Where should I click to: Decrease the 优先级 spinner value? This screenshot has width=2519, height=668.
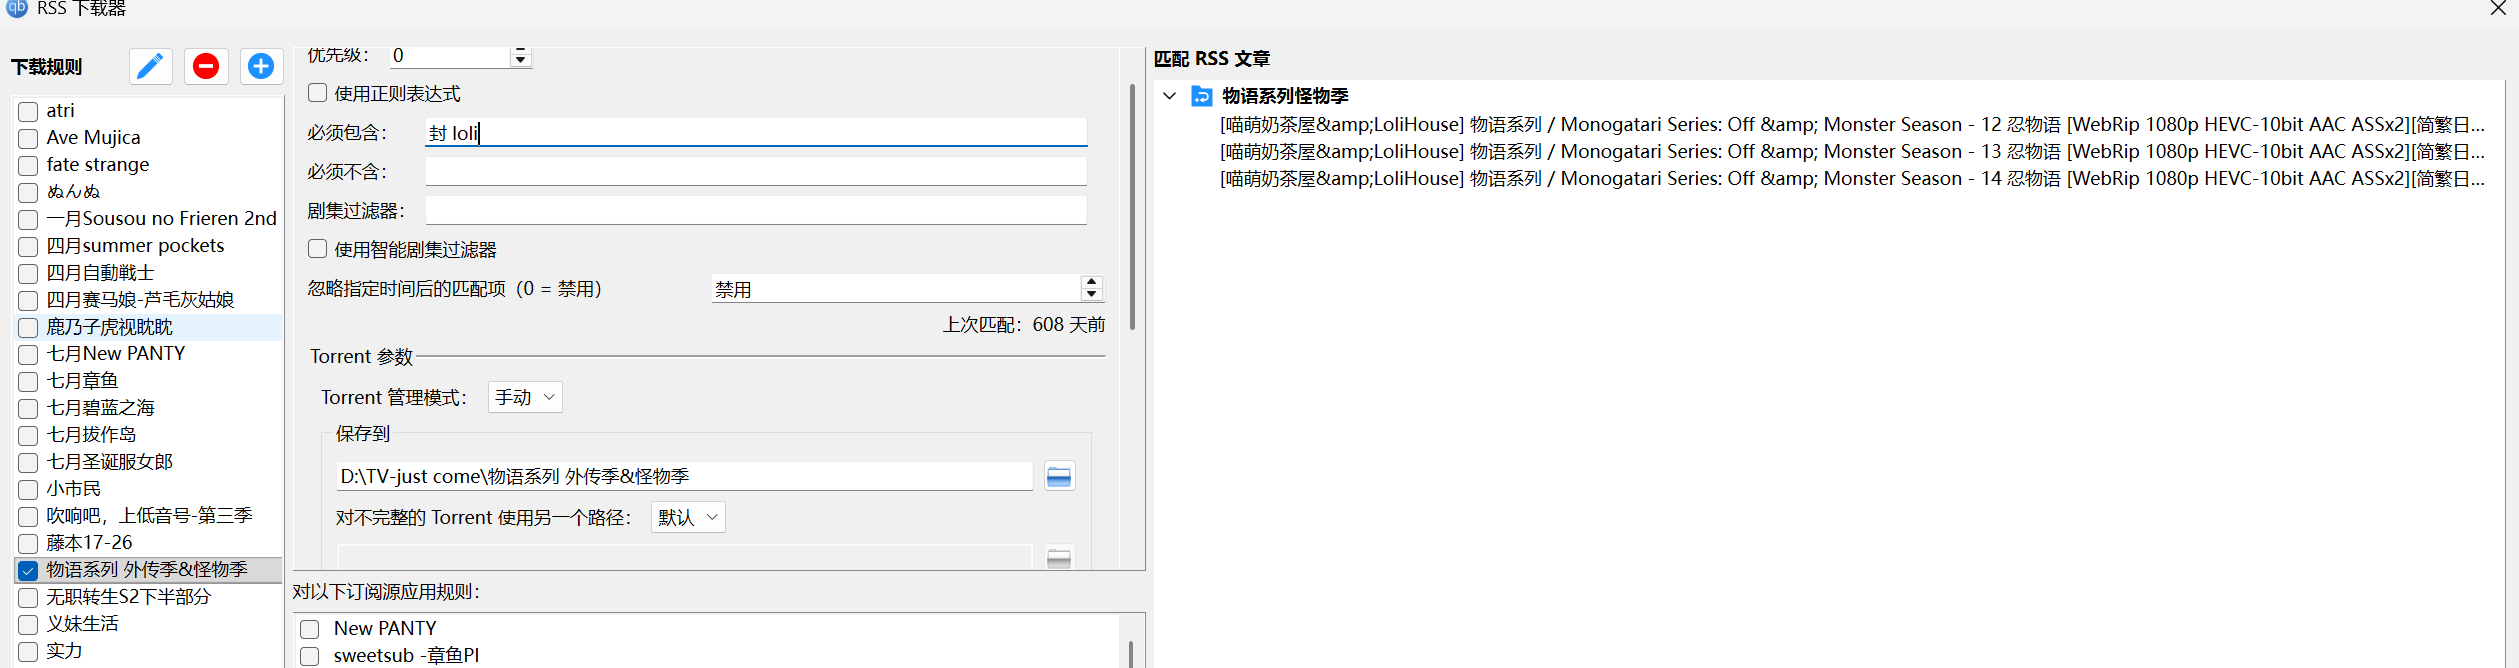520,61
